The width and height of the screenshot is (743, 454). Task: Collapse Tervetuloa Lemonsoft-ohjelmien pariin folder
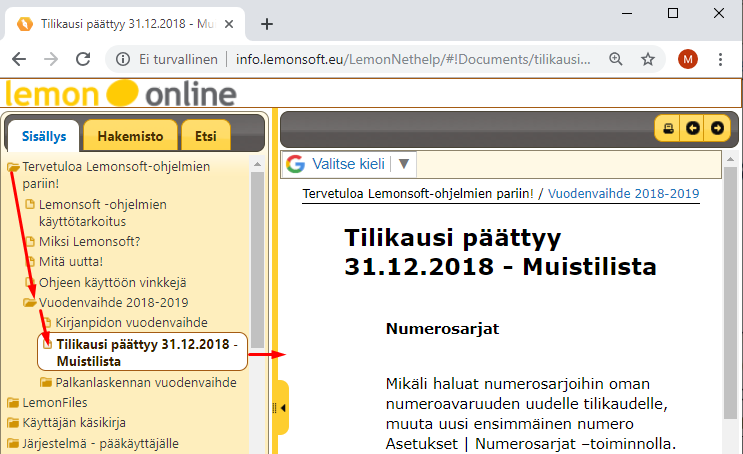pos(13,167)
